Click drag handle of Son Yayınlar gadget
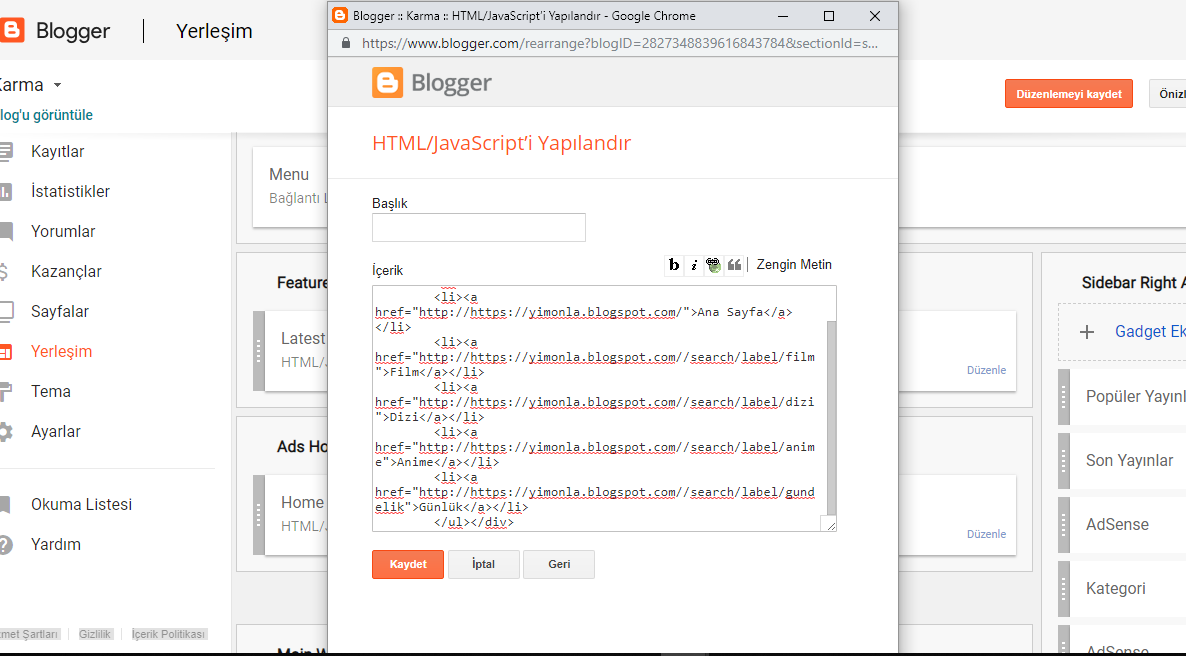The height and width of the screenshot is (656, 1186). (1064, 461)
